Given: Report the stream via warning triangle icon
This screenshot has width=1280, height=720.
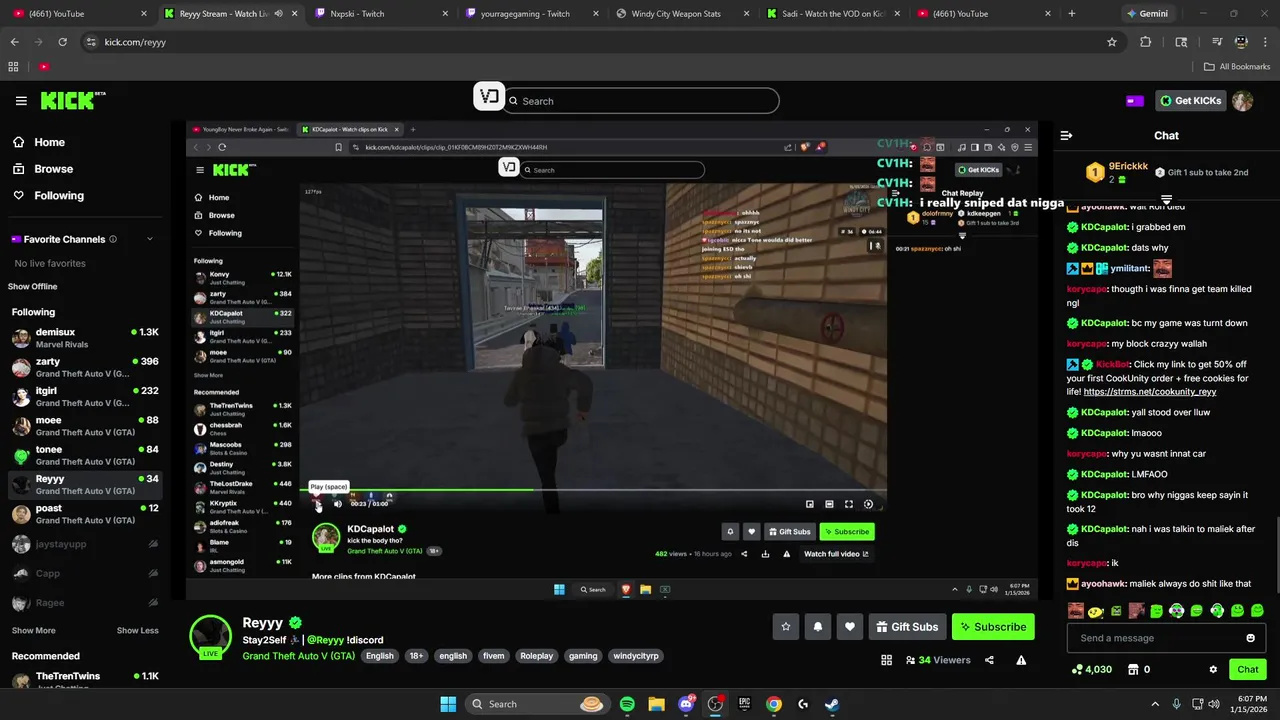Looking at the screenshot, I should [x=1021, y=660].
